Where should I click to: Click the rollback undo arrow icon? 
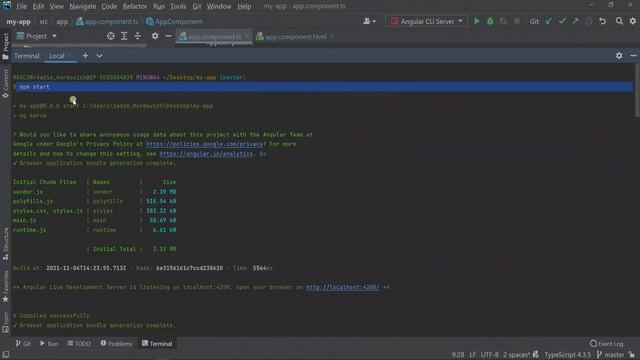[x=602, y=21]
